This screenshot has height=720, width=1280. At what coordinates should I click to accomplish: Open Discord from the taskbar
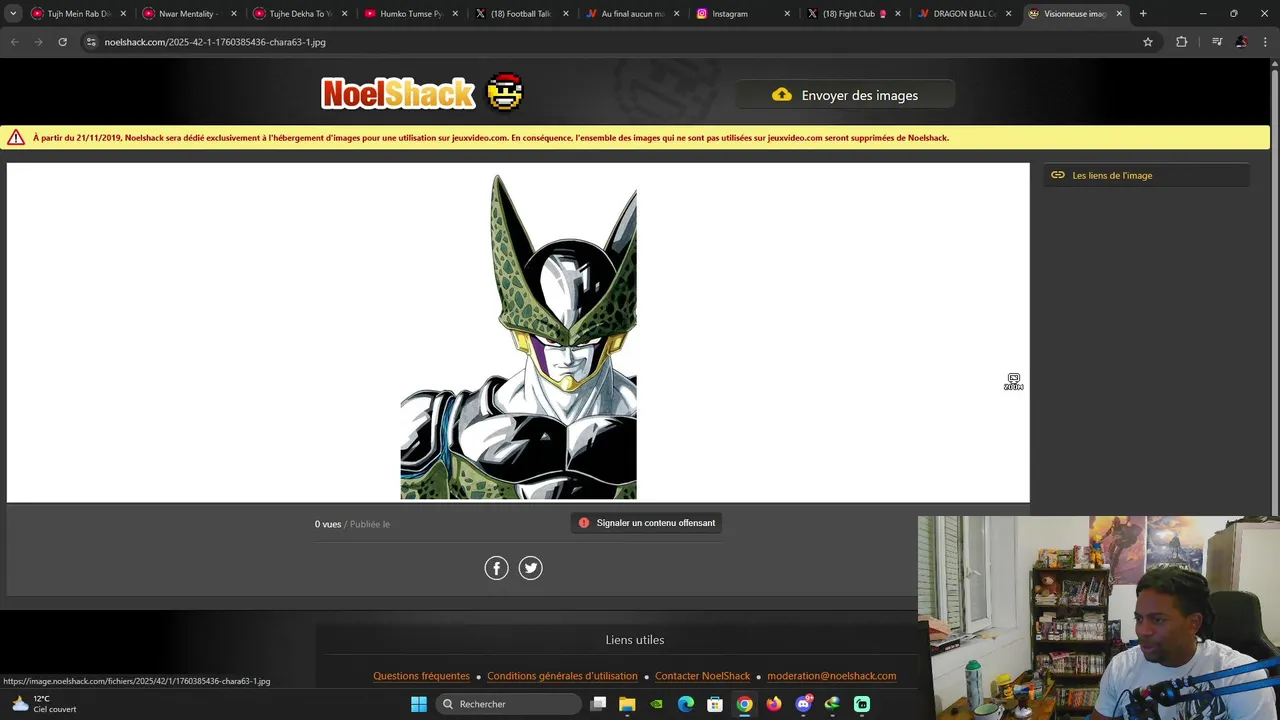[803, 704]
